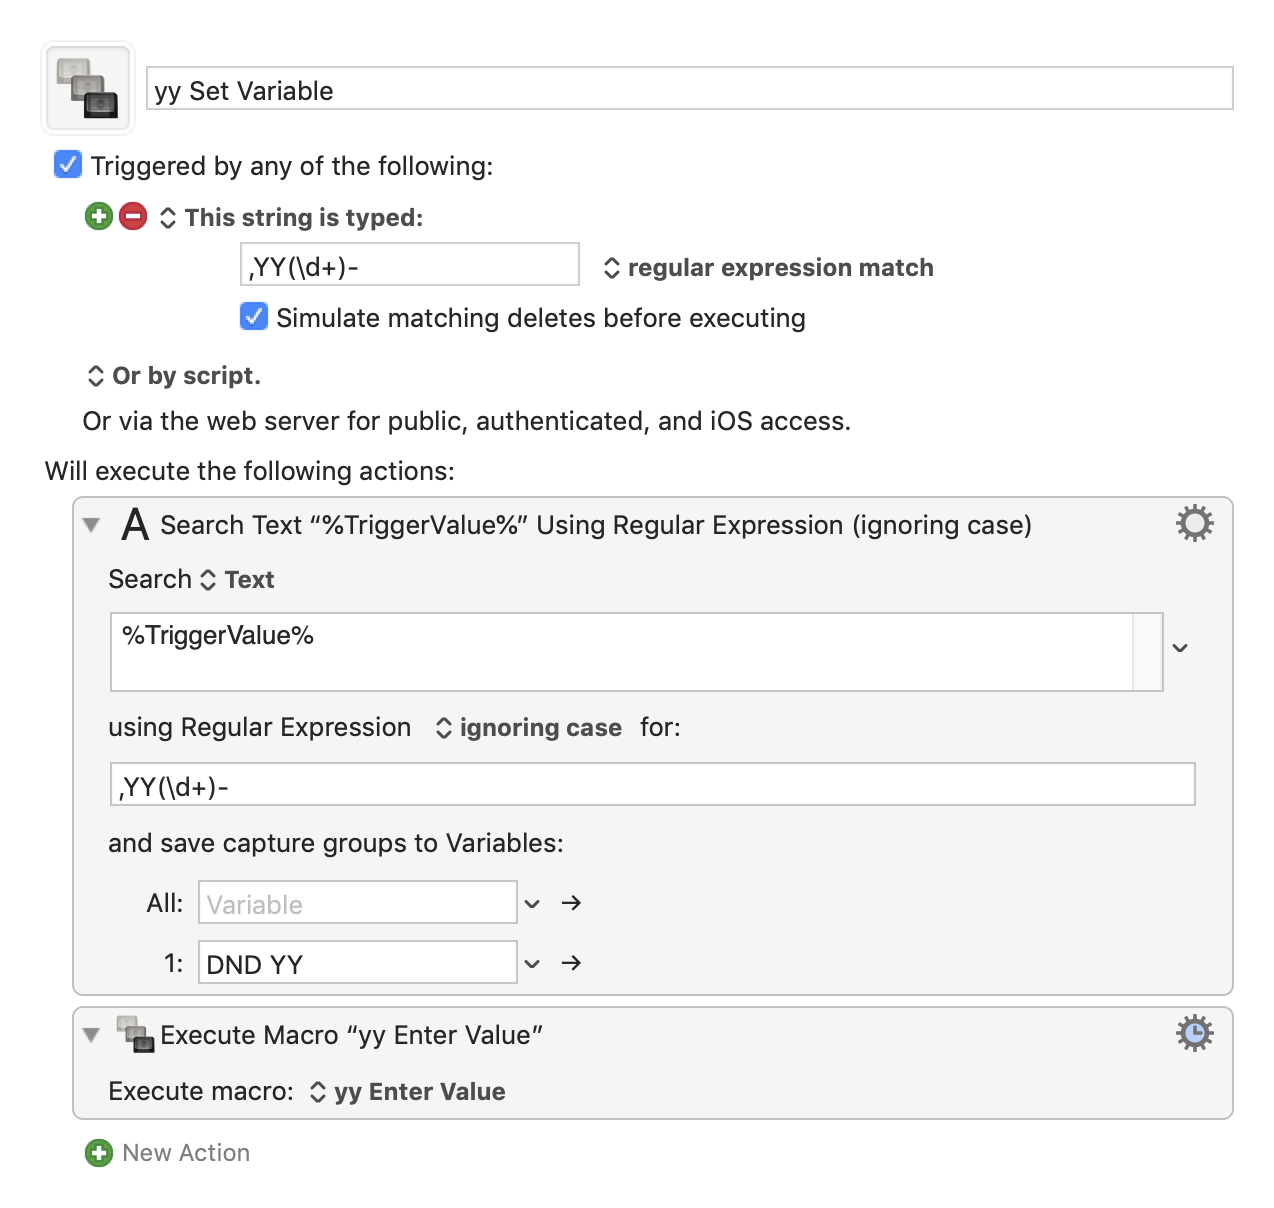Viewport: 1274px width, 1208px height.
Task: Click green plus icon beside New Action
Action: tap(99, 1153)
